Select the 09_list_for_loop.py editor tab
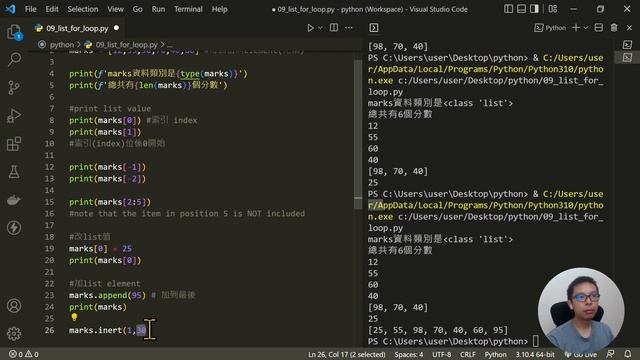The width and height of the screenshot is (640, 360). tap(77, 28)
